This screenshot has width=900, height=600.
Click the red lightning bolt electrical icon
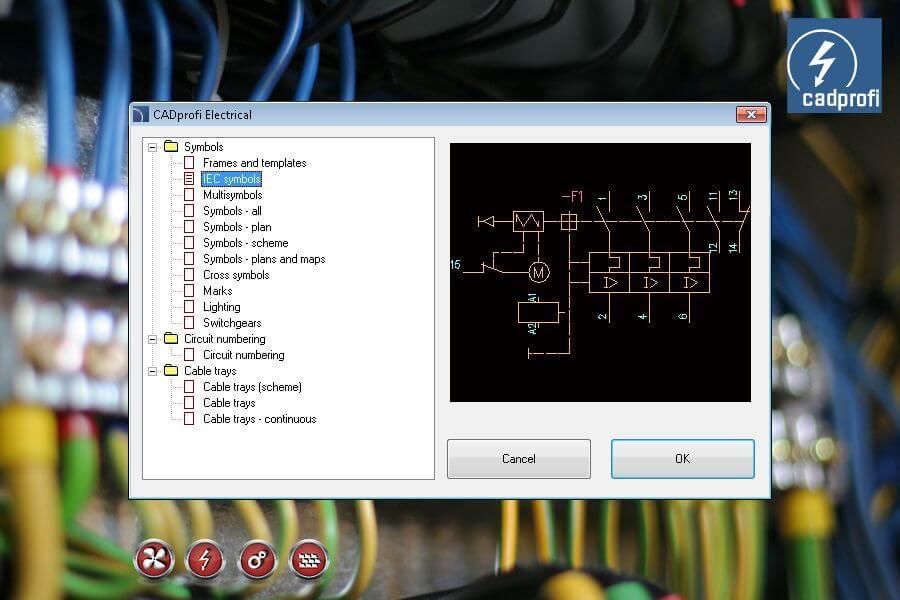(x=206, y=559)
